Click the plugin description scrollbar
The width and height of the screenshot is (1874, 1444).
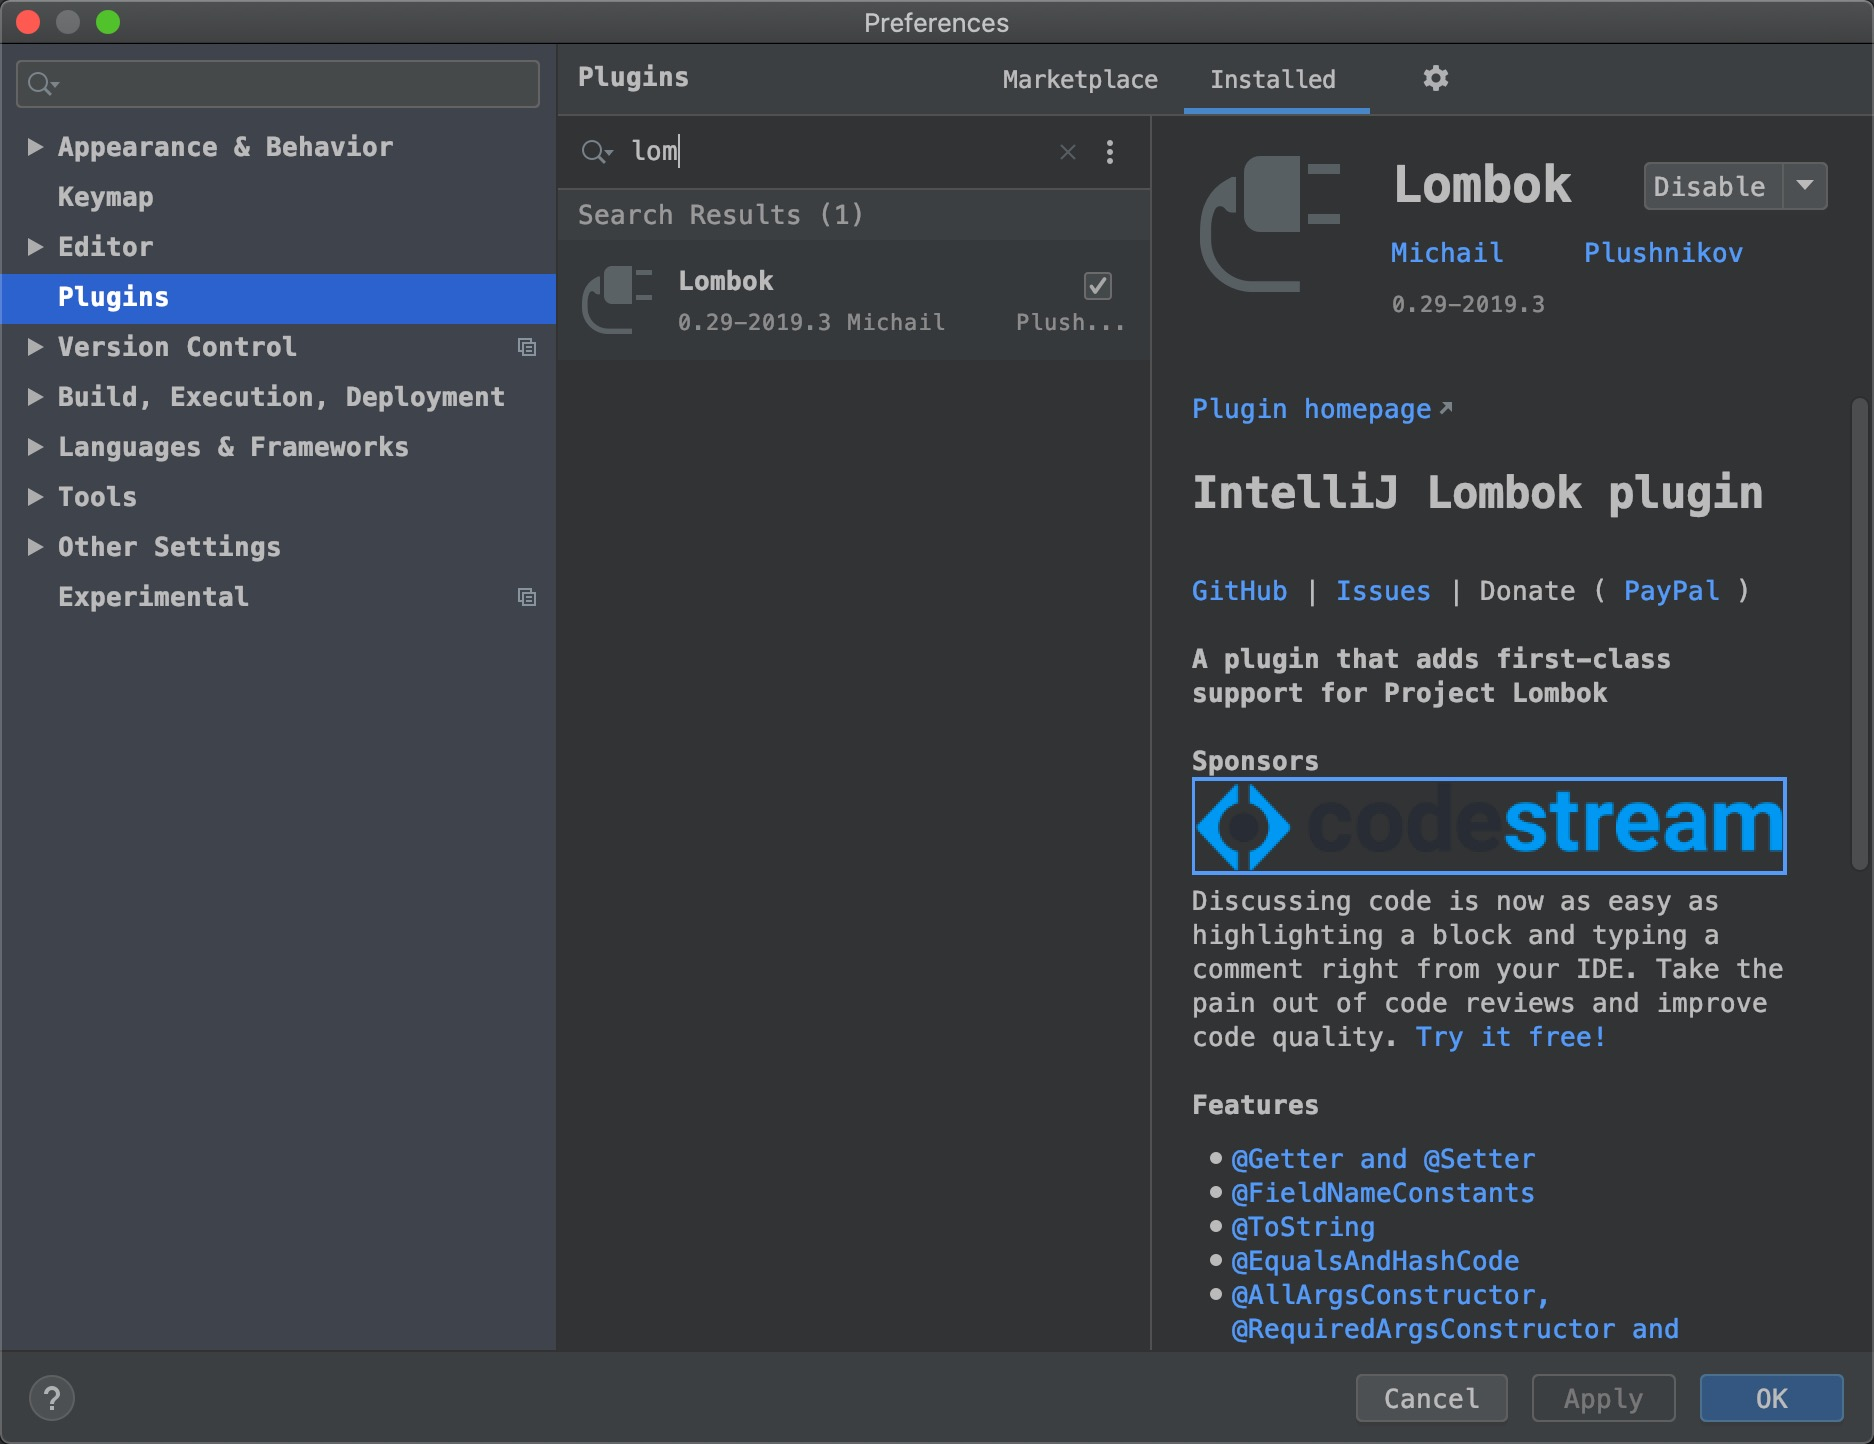point(1860,634)
